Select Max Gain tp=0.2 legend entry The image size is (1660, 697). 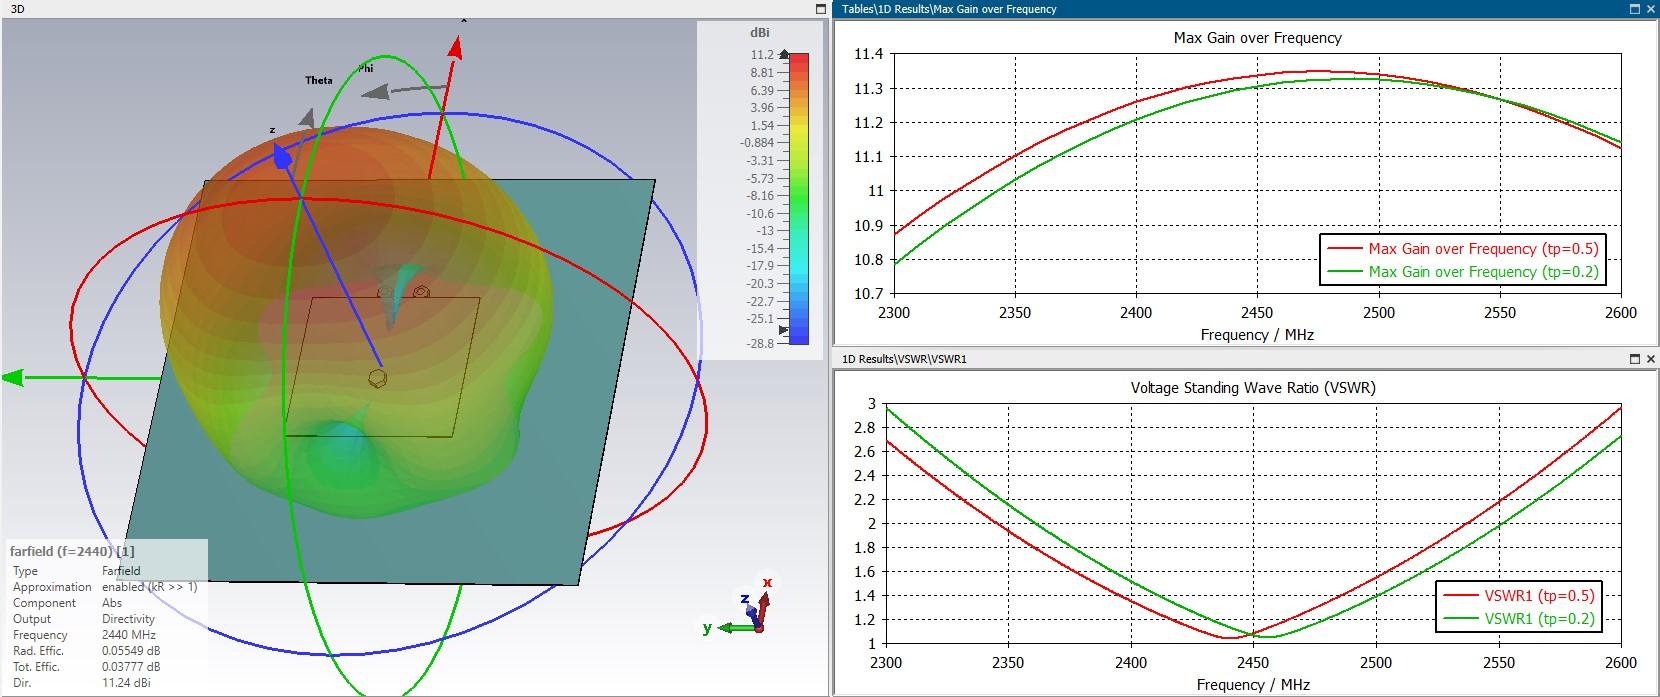point(1482,272)
